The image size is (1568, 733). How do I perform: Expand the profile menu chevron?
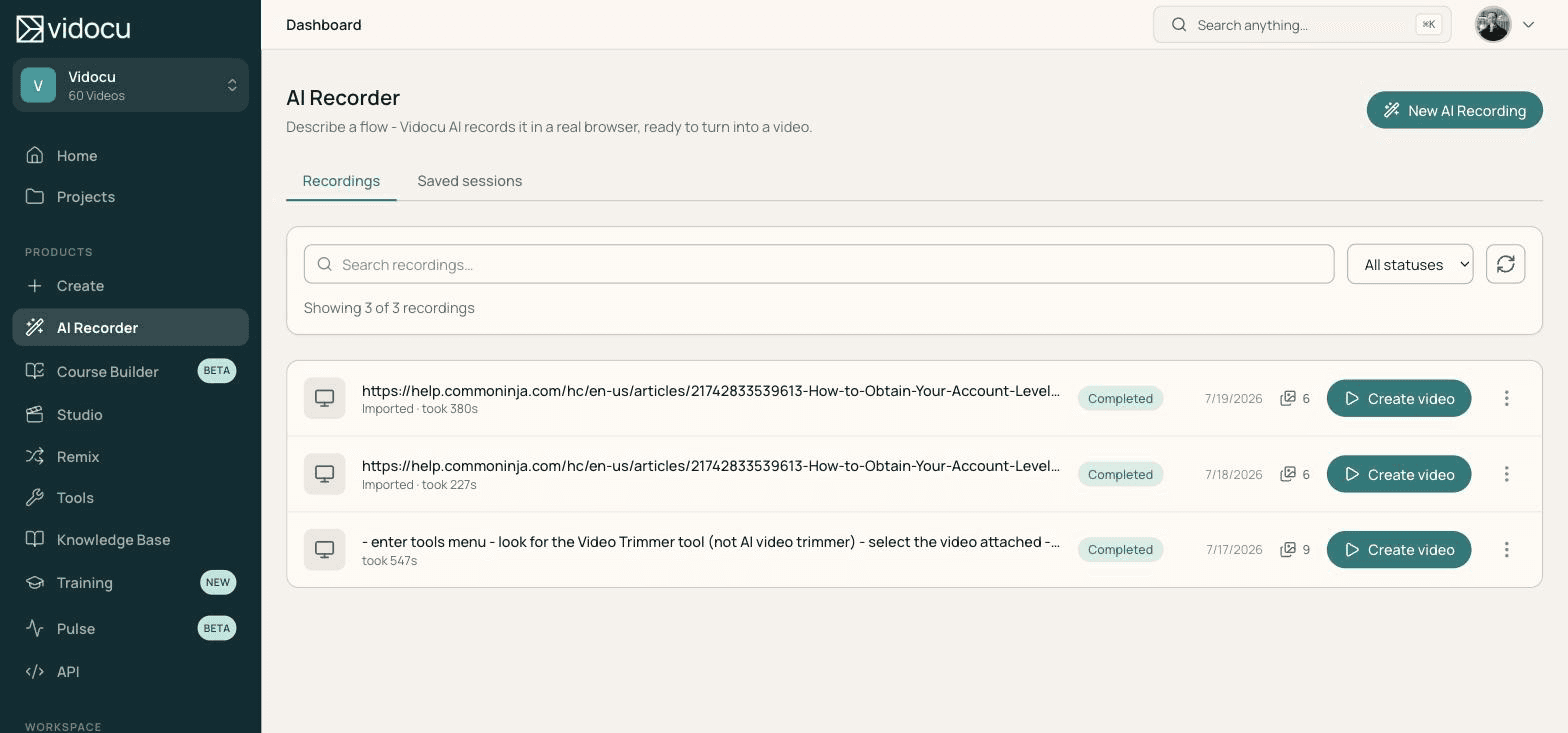[1528, 25]
